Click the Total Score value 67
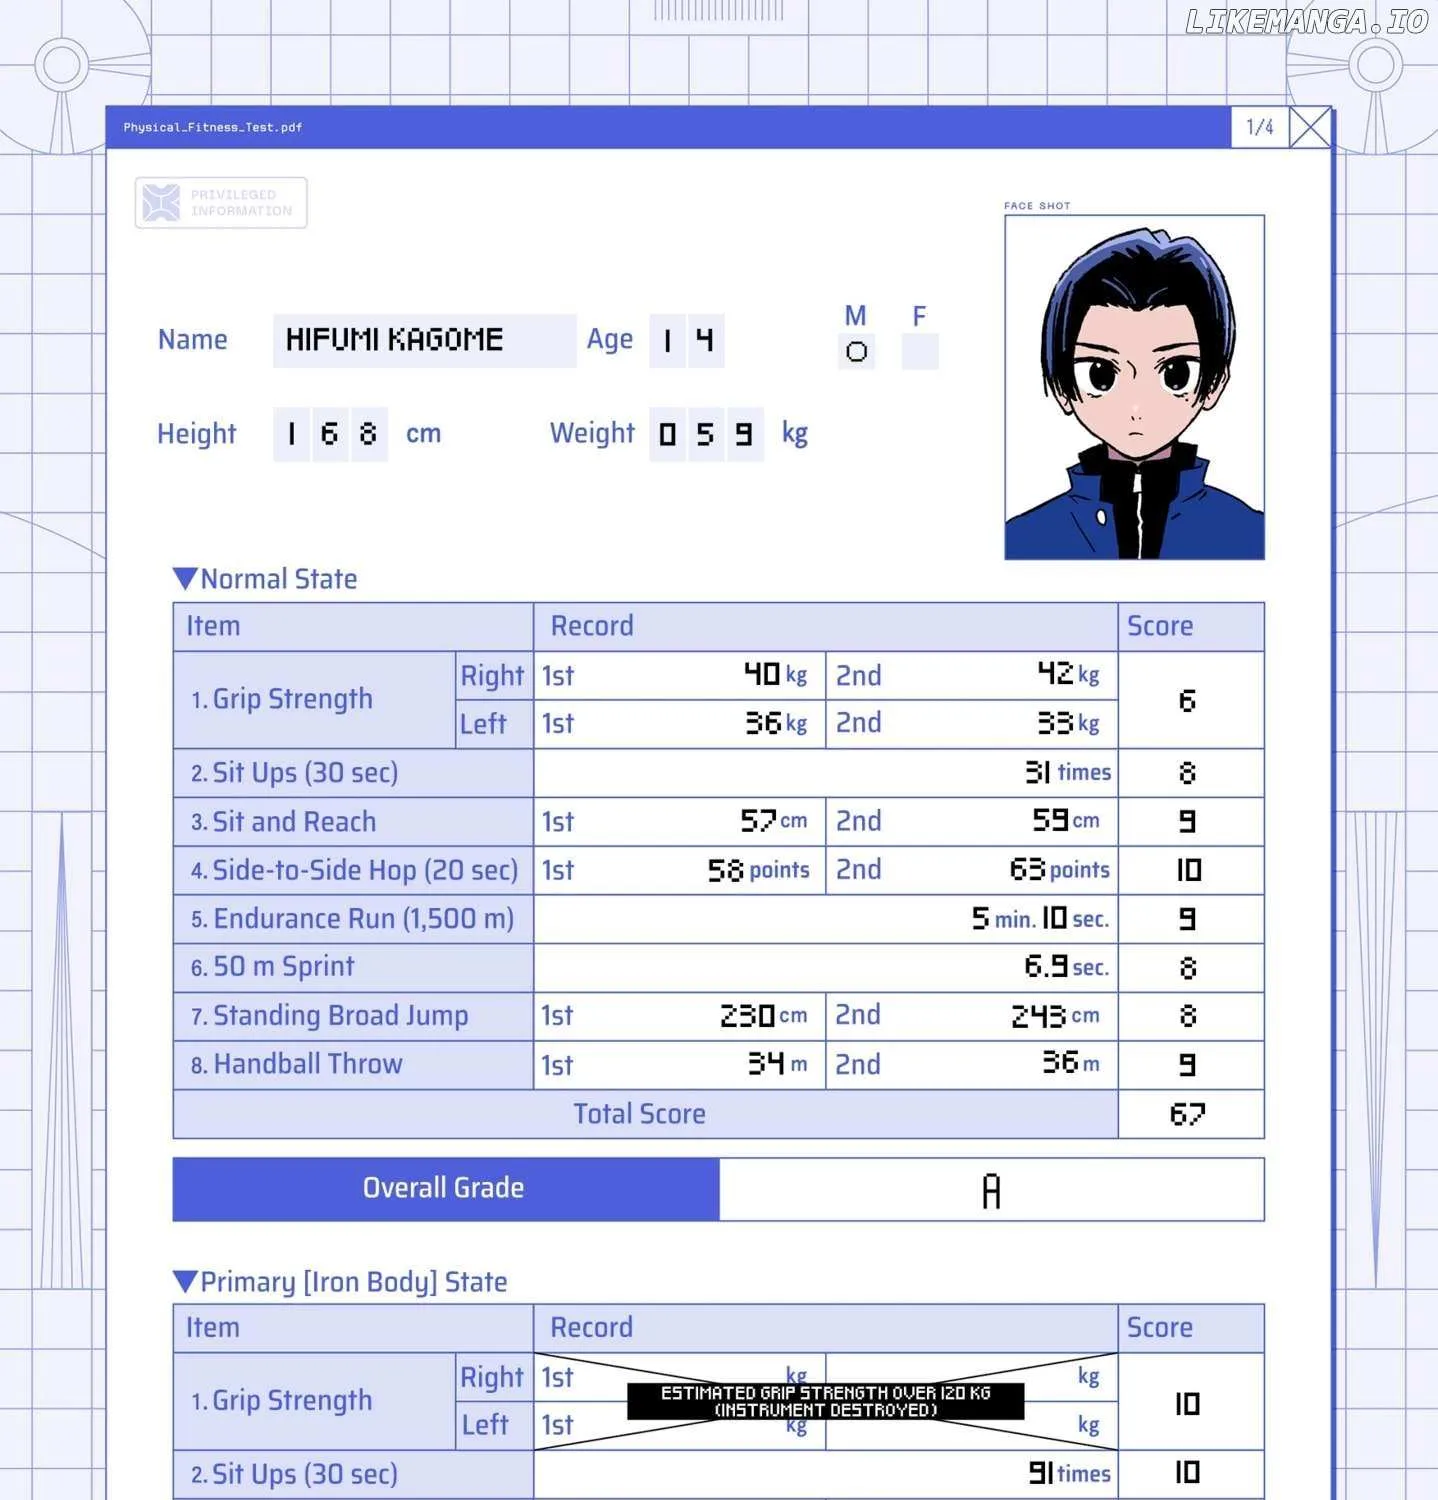1438x1500 pixels. point(1188,1113)
